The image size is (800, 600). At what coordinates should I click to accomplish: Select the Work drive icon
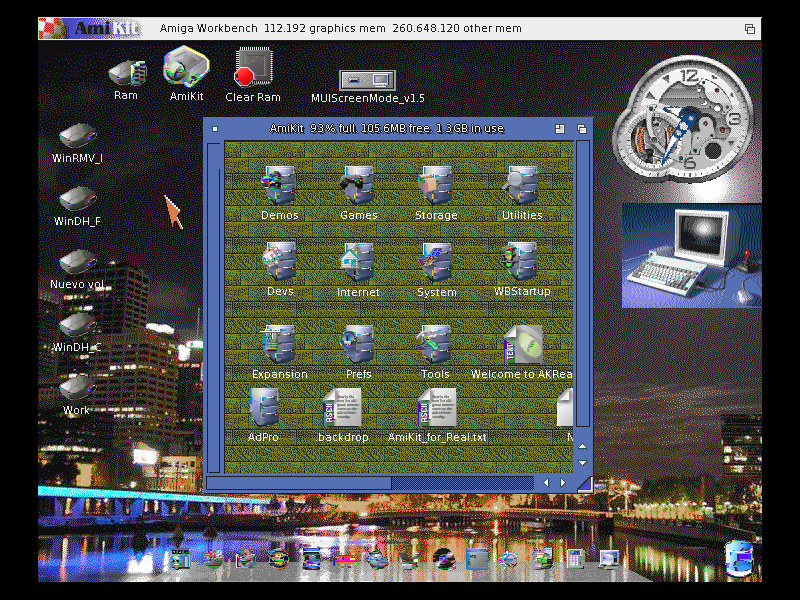78,388
